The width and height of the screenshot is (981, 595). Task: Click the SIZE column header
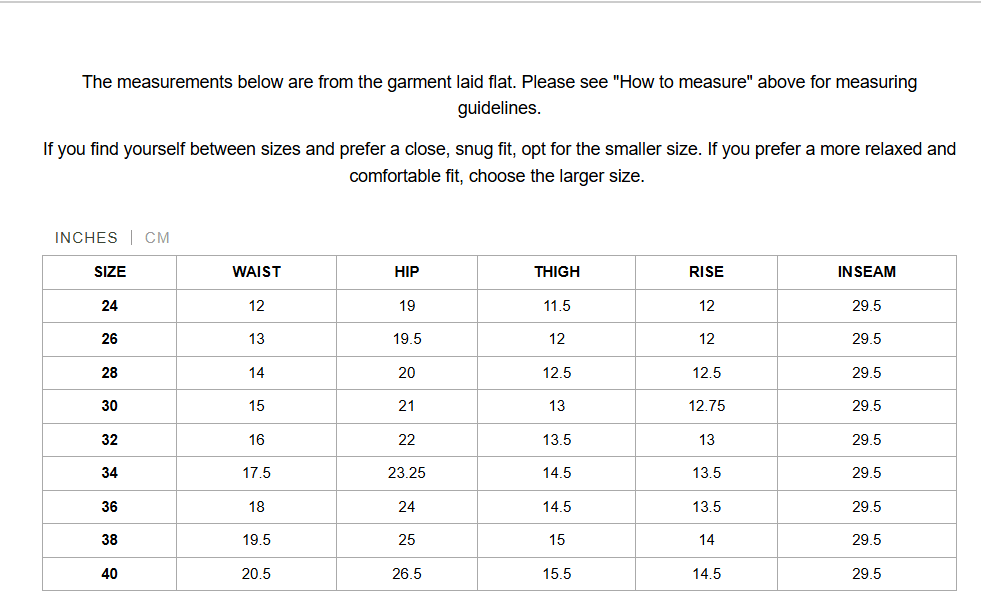coord(110,272)
